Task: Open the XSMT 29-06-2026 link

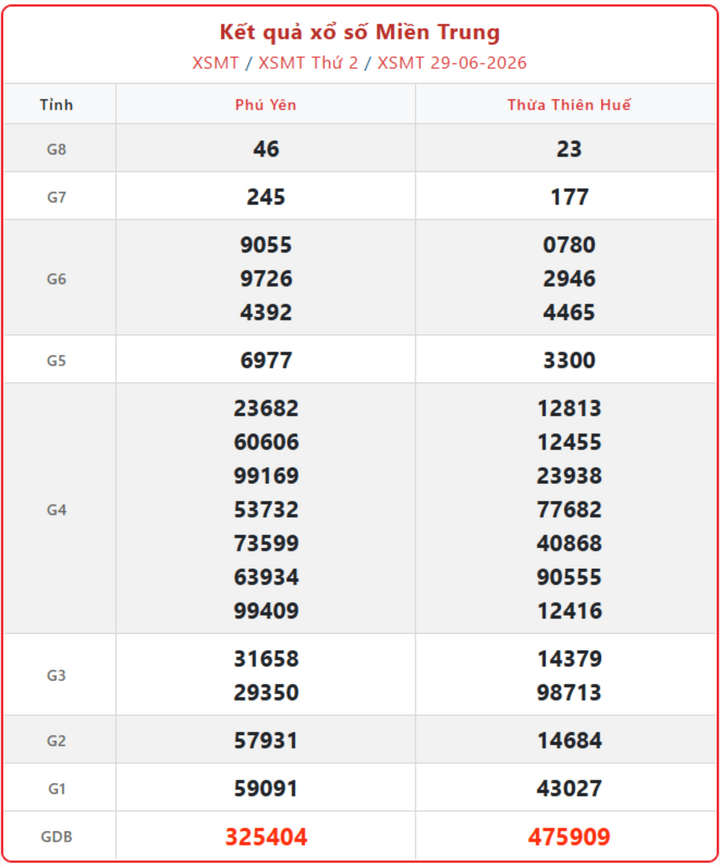Action: pyautogui.click(x=452, y=63)
